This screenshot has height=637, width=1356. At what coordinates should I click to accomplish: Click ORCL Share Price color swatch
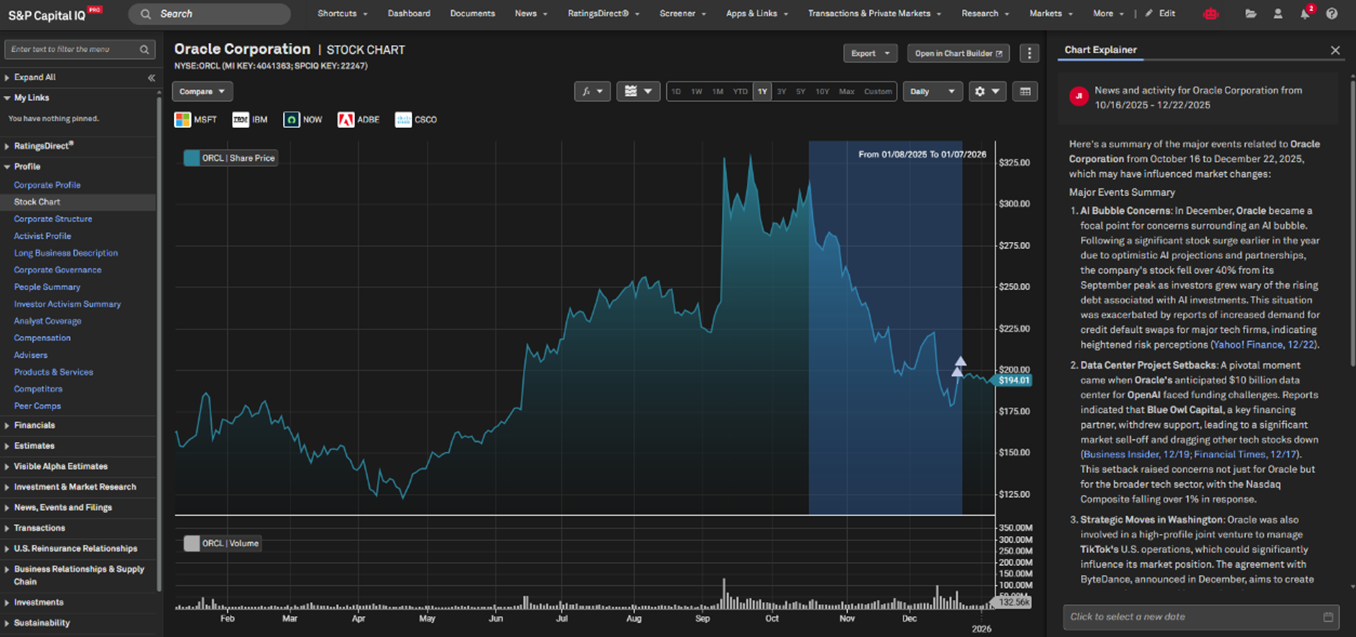point(192,158)
